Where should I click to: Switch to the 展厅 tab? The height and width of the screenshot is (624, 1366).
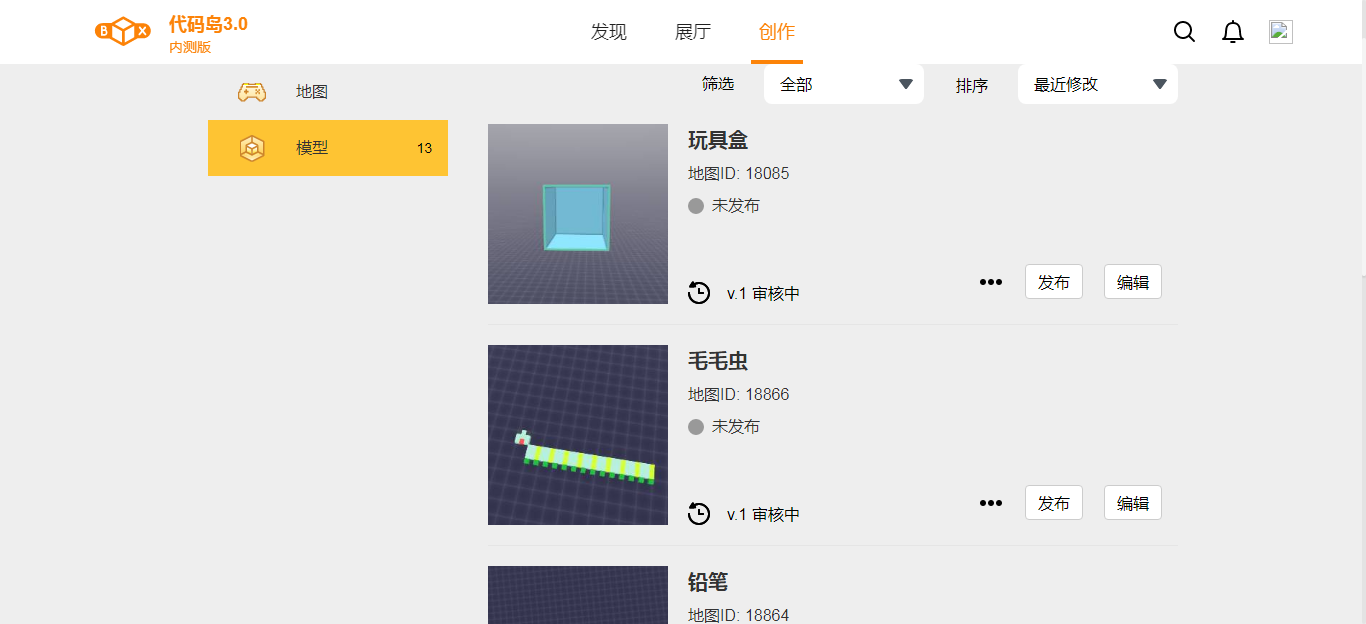pyautogui.click(x=693, y=32)
